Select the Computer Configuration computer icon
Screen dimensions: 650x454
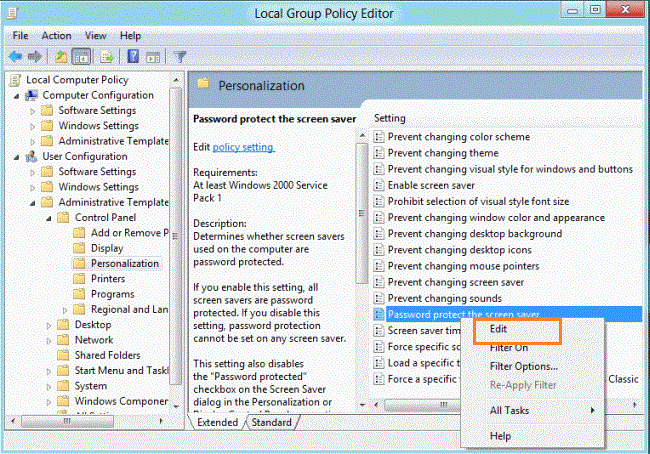coord(32,95)
